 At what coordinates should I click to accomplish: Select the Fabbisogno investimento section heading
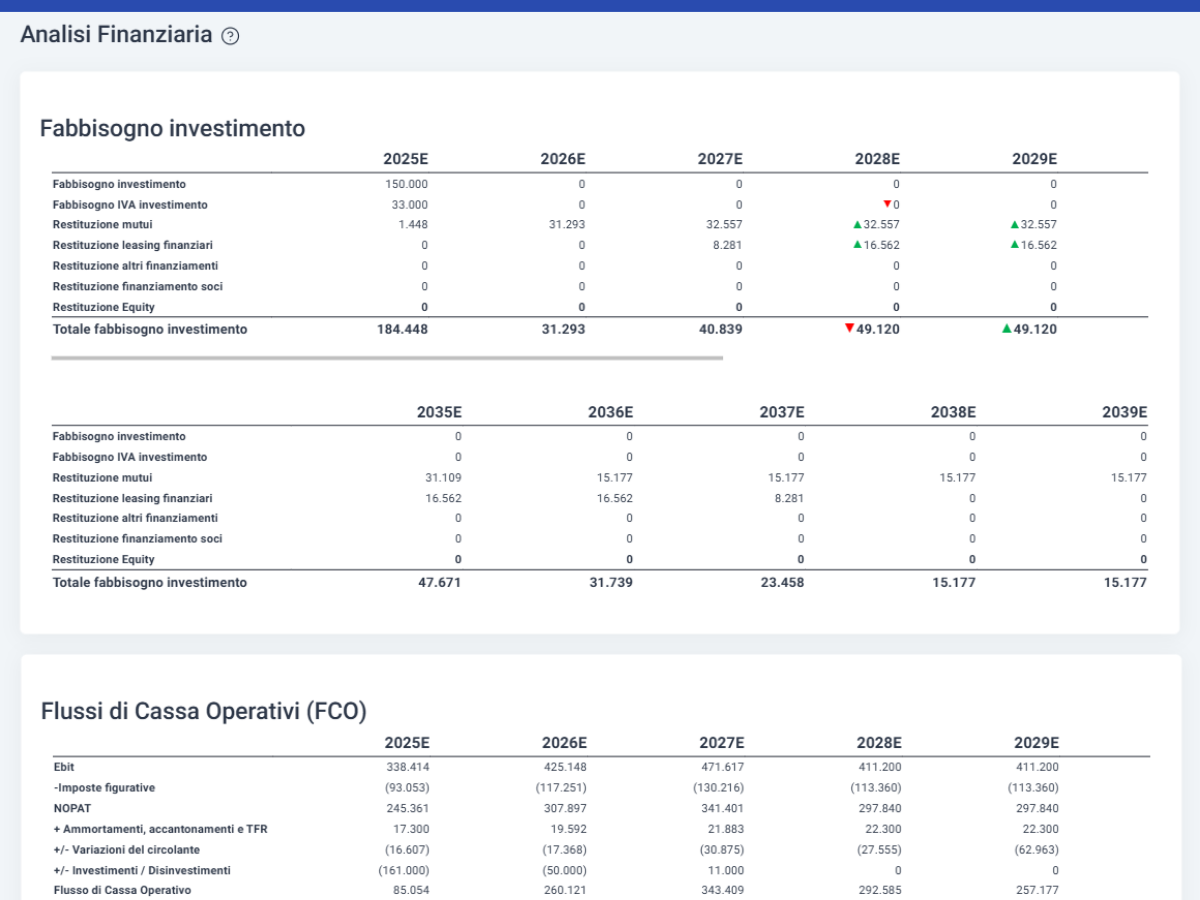pyautogui.click(x=172, y=128)
